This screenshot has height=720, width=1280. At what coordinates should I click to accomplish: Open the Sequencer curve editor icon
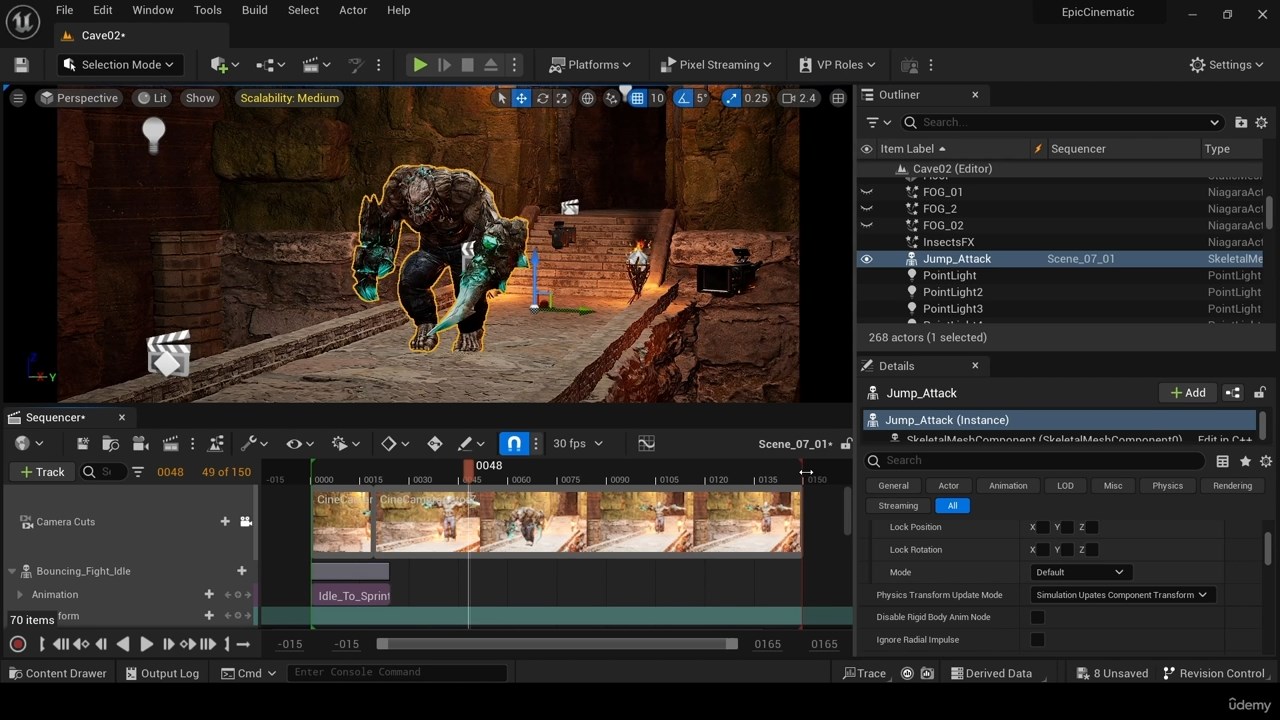click(646, 443)
